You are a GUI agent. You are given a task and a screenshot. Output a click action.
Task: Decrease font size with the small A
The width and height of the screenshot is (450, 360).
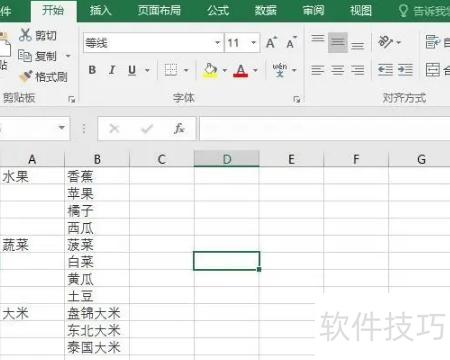(291, 43)
